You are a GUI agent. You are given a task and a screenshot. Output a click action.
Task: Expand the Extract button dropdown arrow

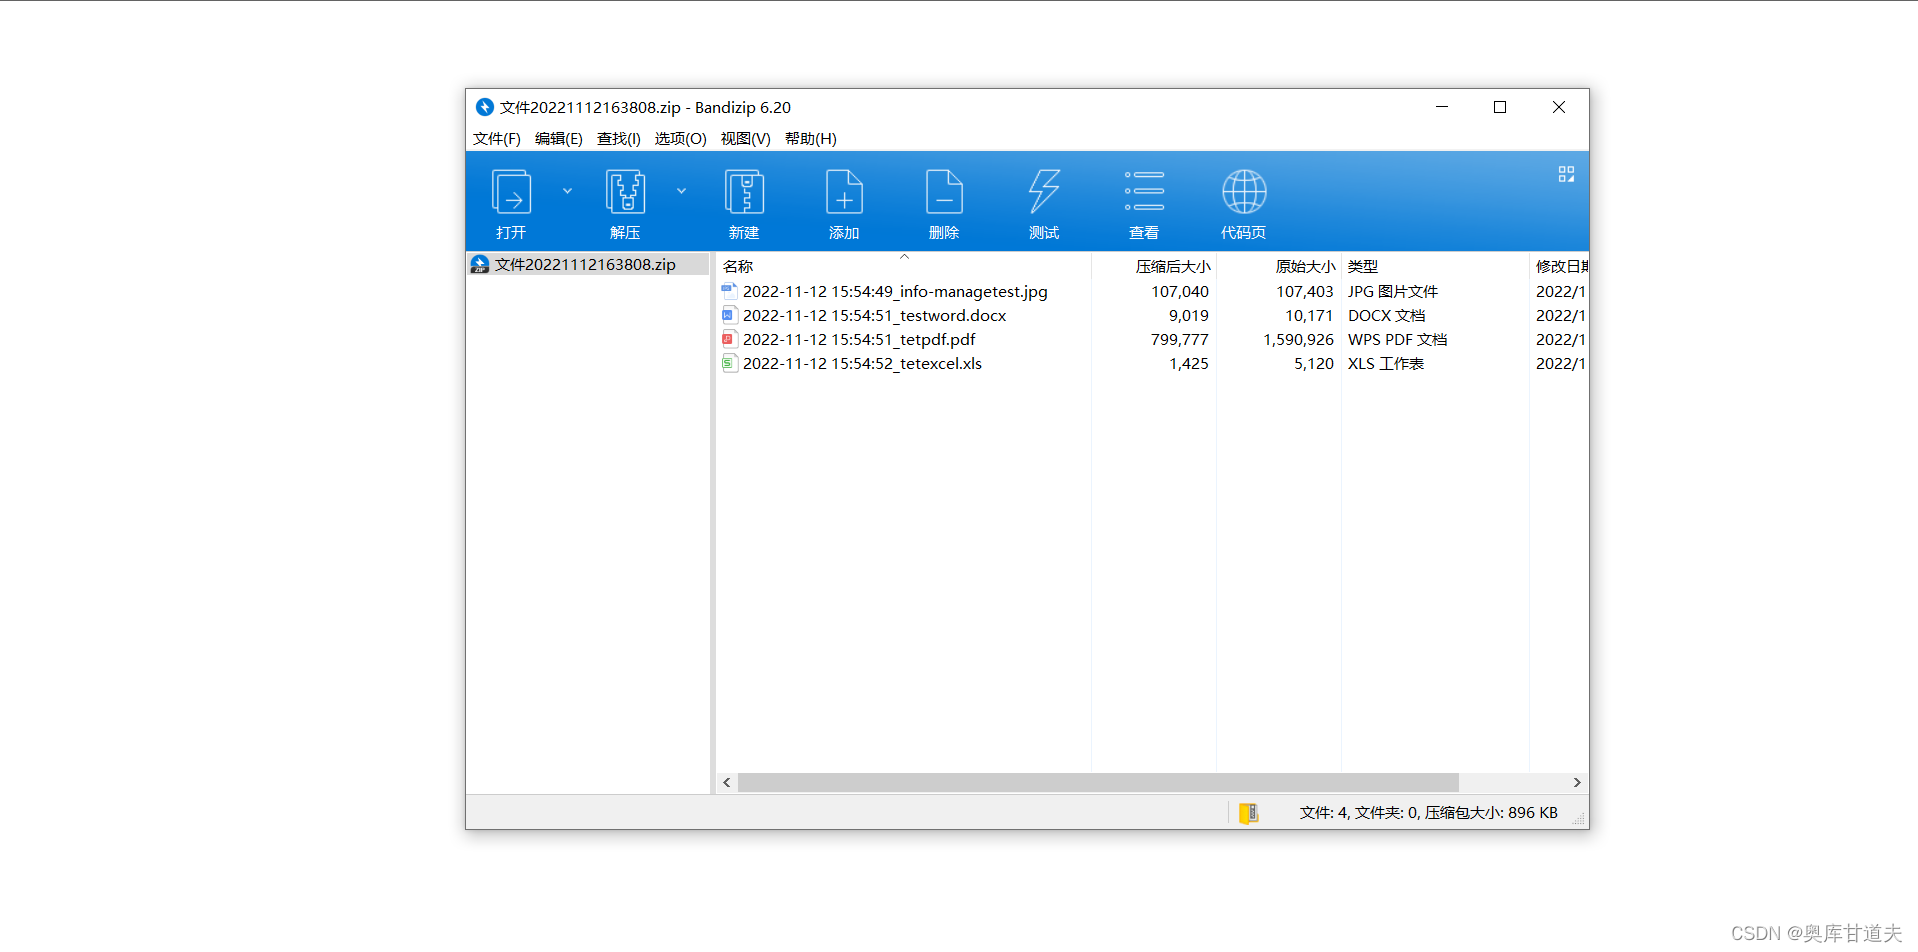point(681,191)
